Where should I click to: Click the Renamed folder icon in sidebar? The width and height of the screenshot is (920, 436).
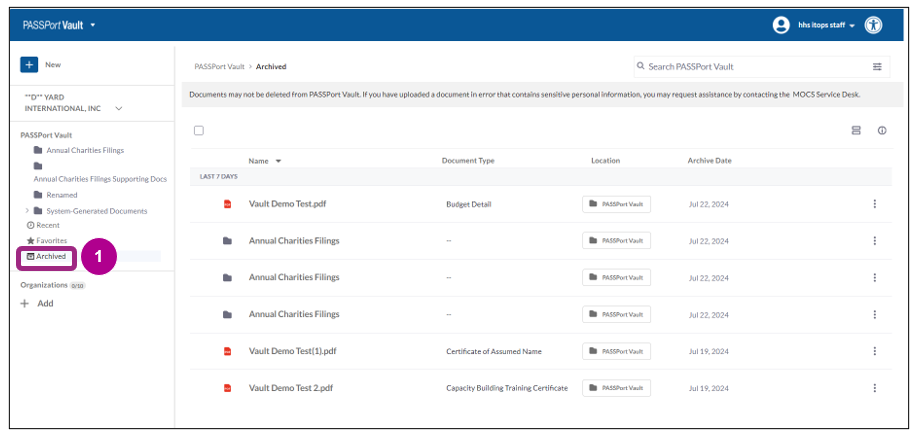click(x=38, y=195)
